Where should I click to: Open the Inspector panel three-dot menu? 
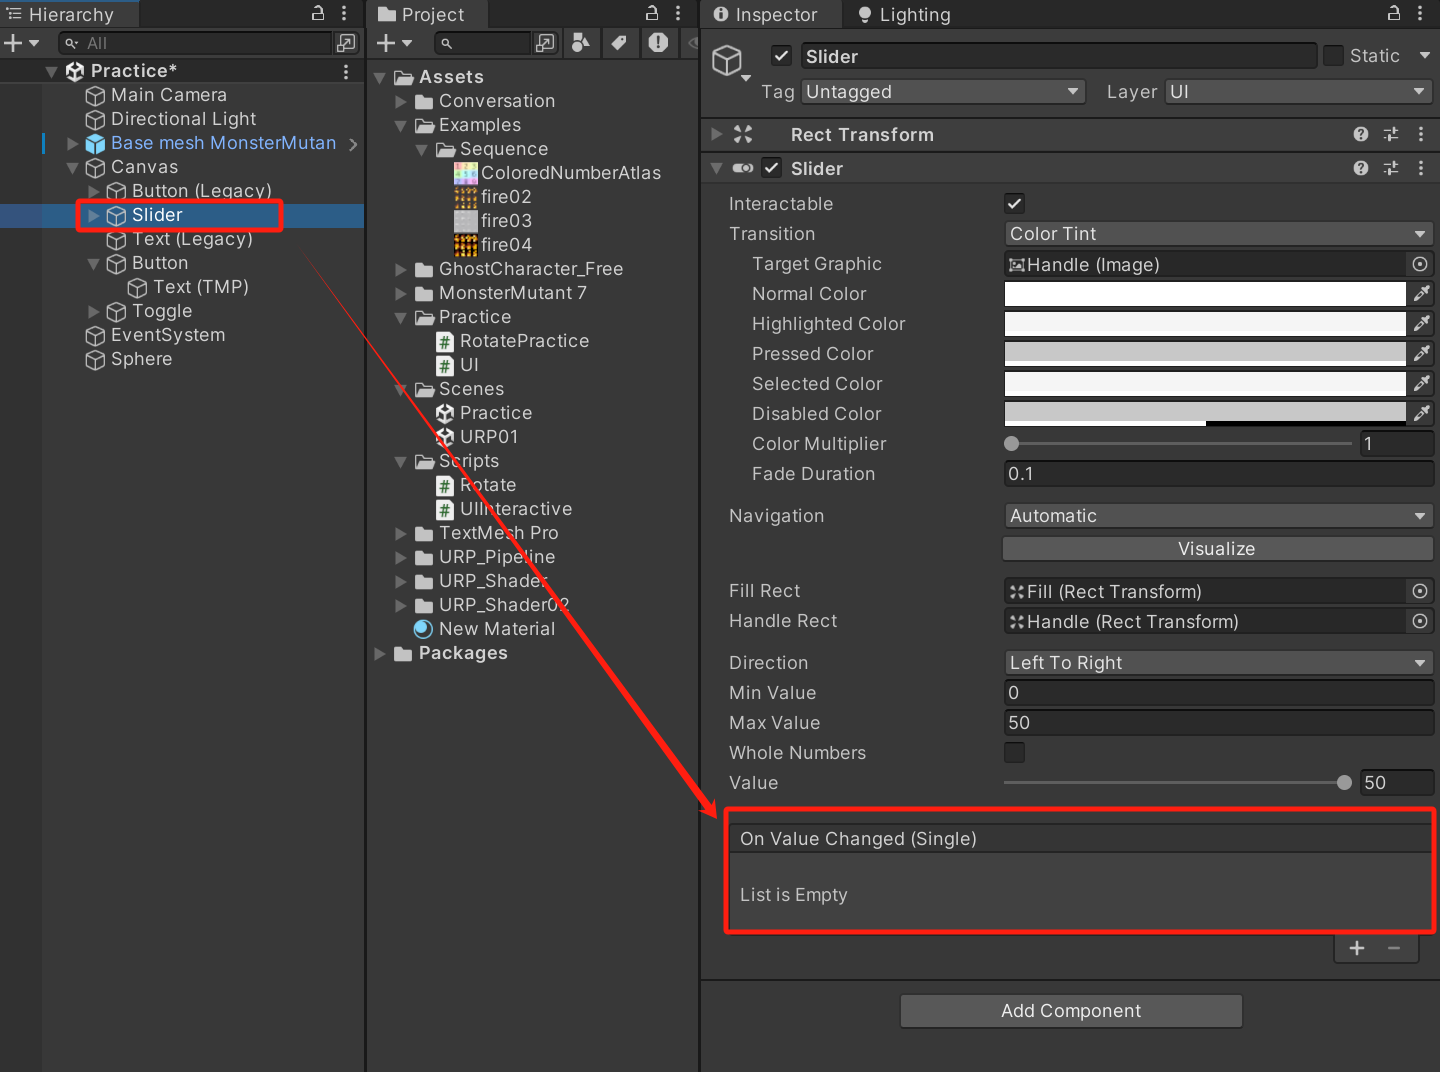pos(1420,14)
